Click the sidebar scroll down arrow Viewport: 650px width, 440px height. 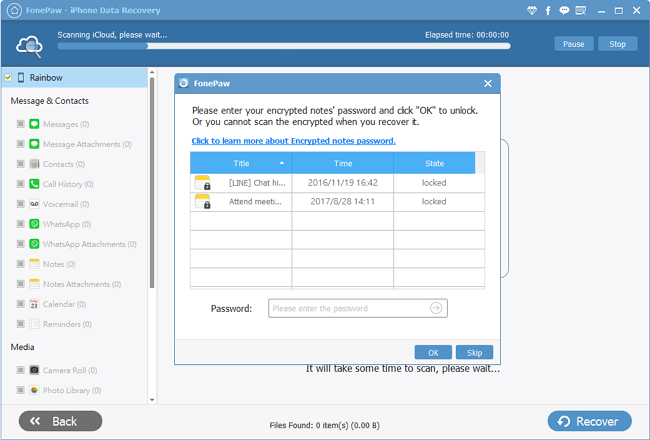(152, 400)
